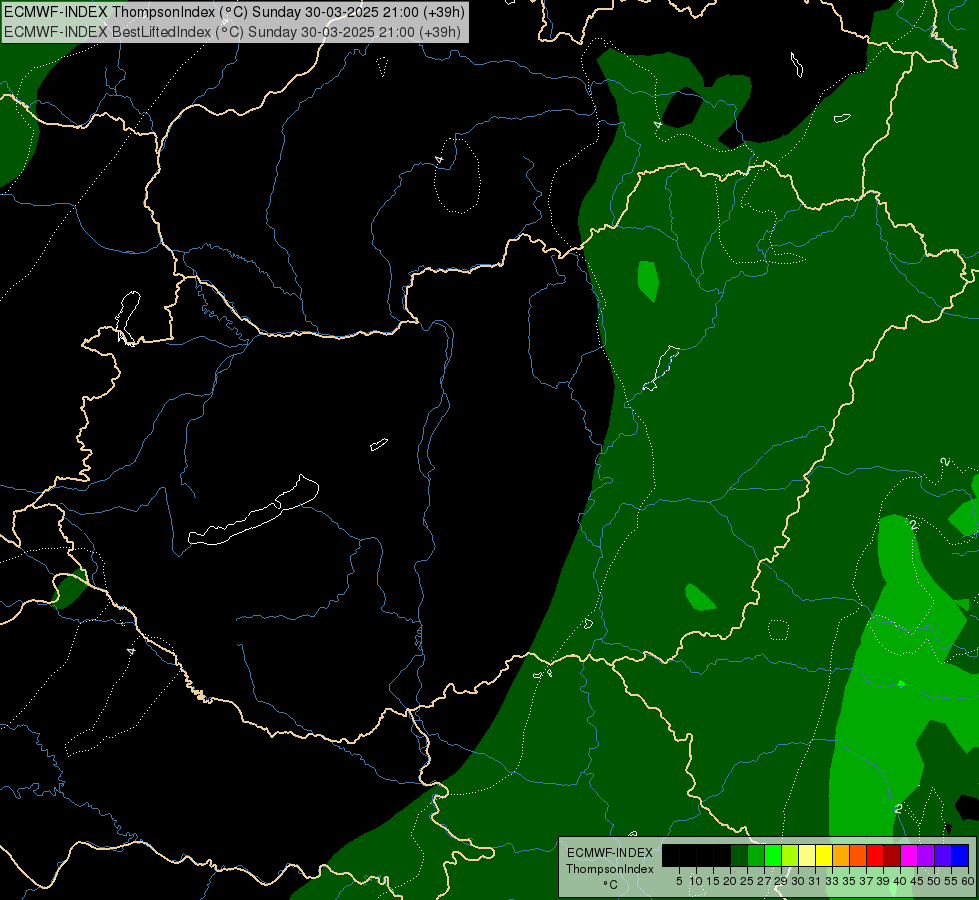Pick the magenta 40–45 legend swatch

909,855
